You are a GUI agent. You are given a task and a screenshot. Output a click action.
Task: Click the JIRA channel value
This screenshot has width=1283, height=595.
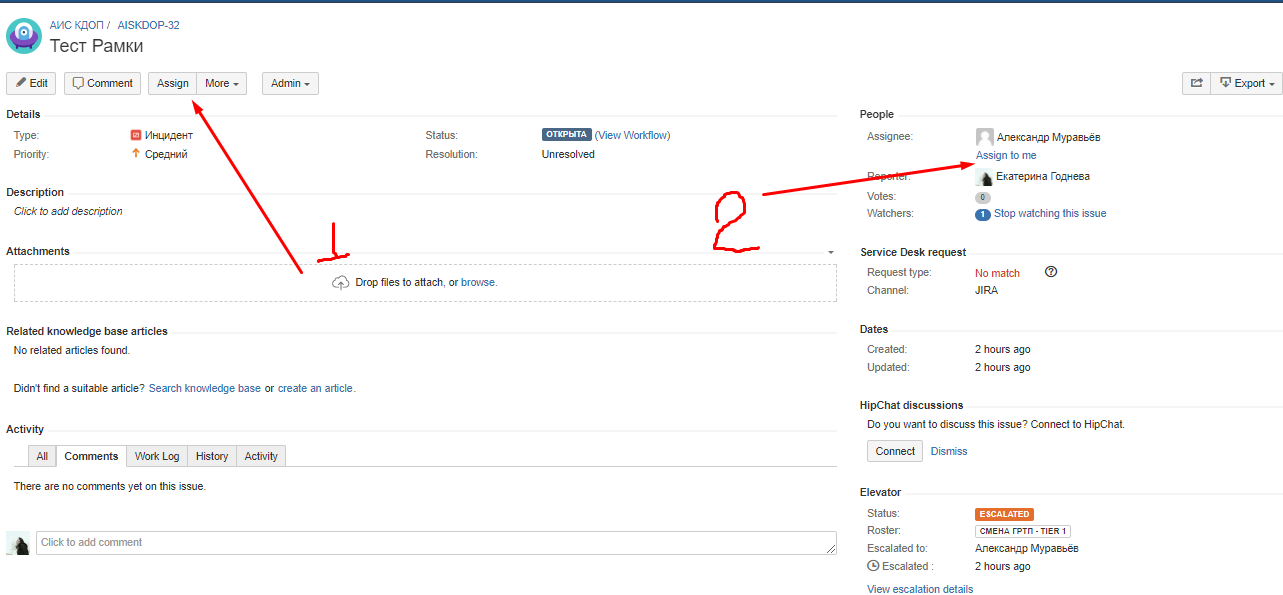click(986, 291)
